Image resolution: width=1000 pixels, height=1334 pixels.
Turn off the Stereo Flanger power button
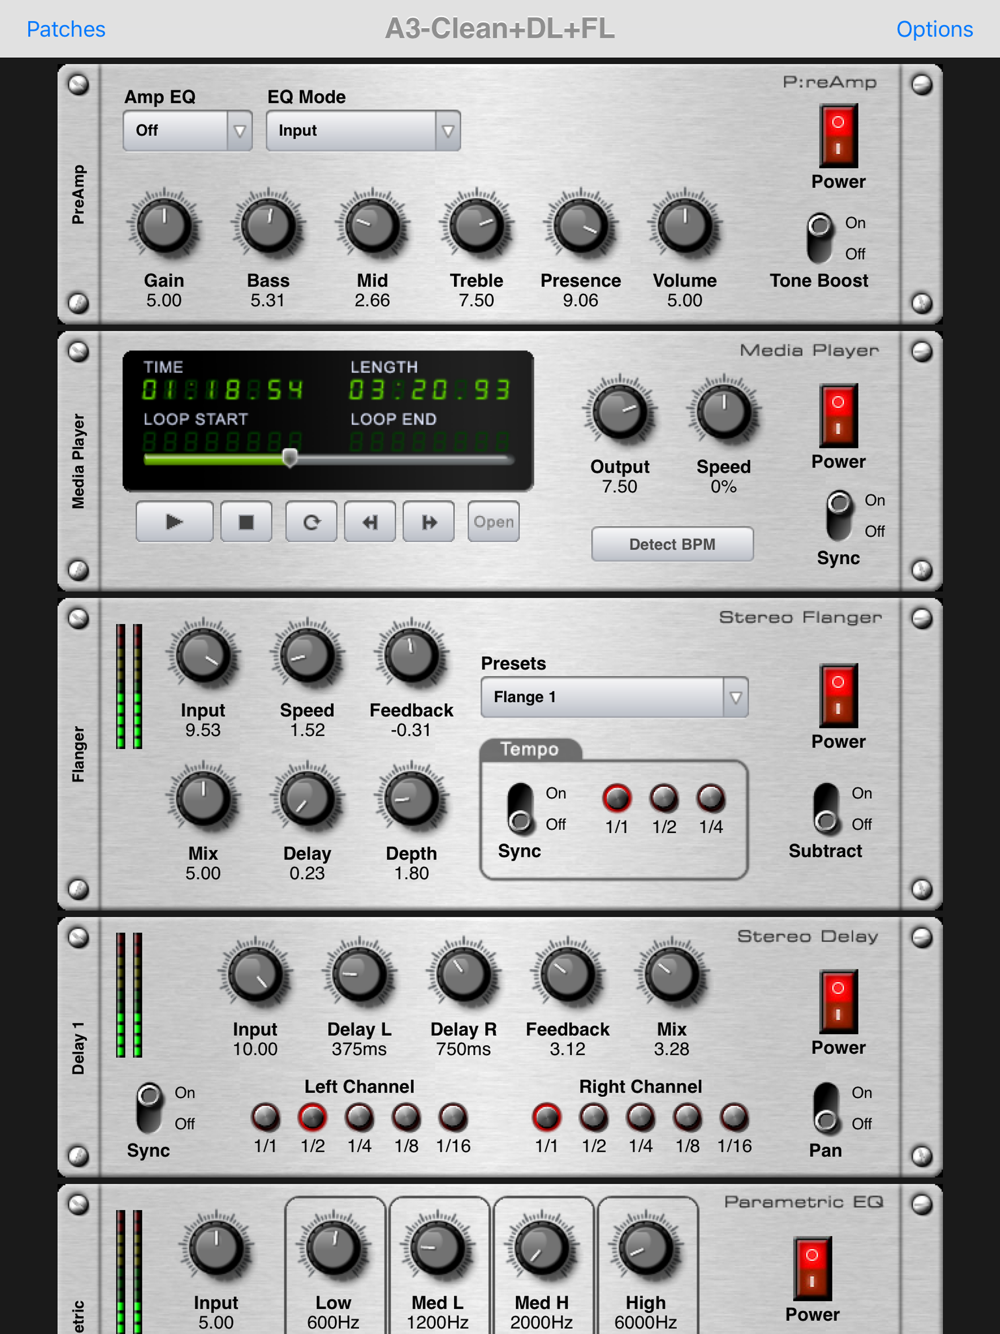pos(838,695)
